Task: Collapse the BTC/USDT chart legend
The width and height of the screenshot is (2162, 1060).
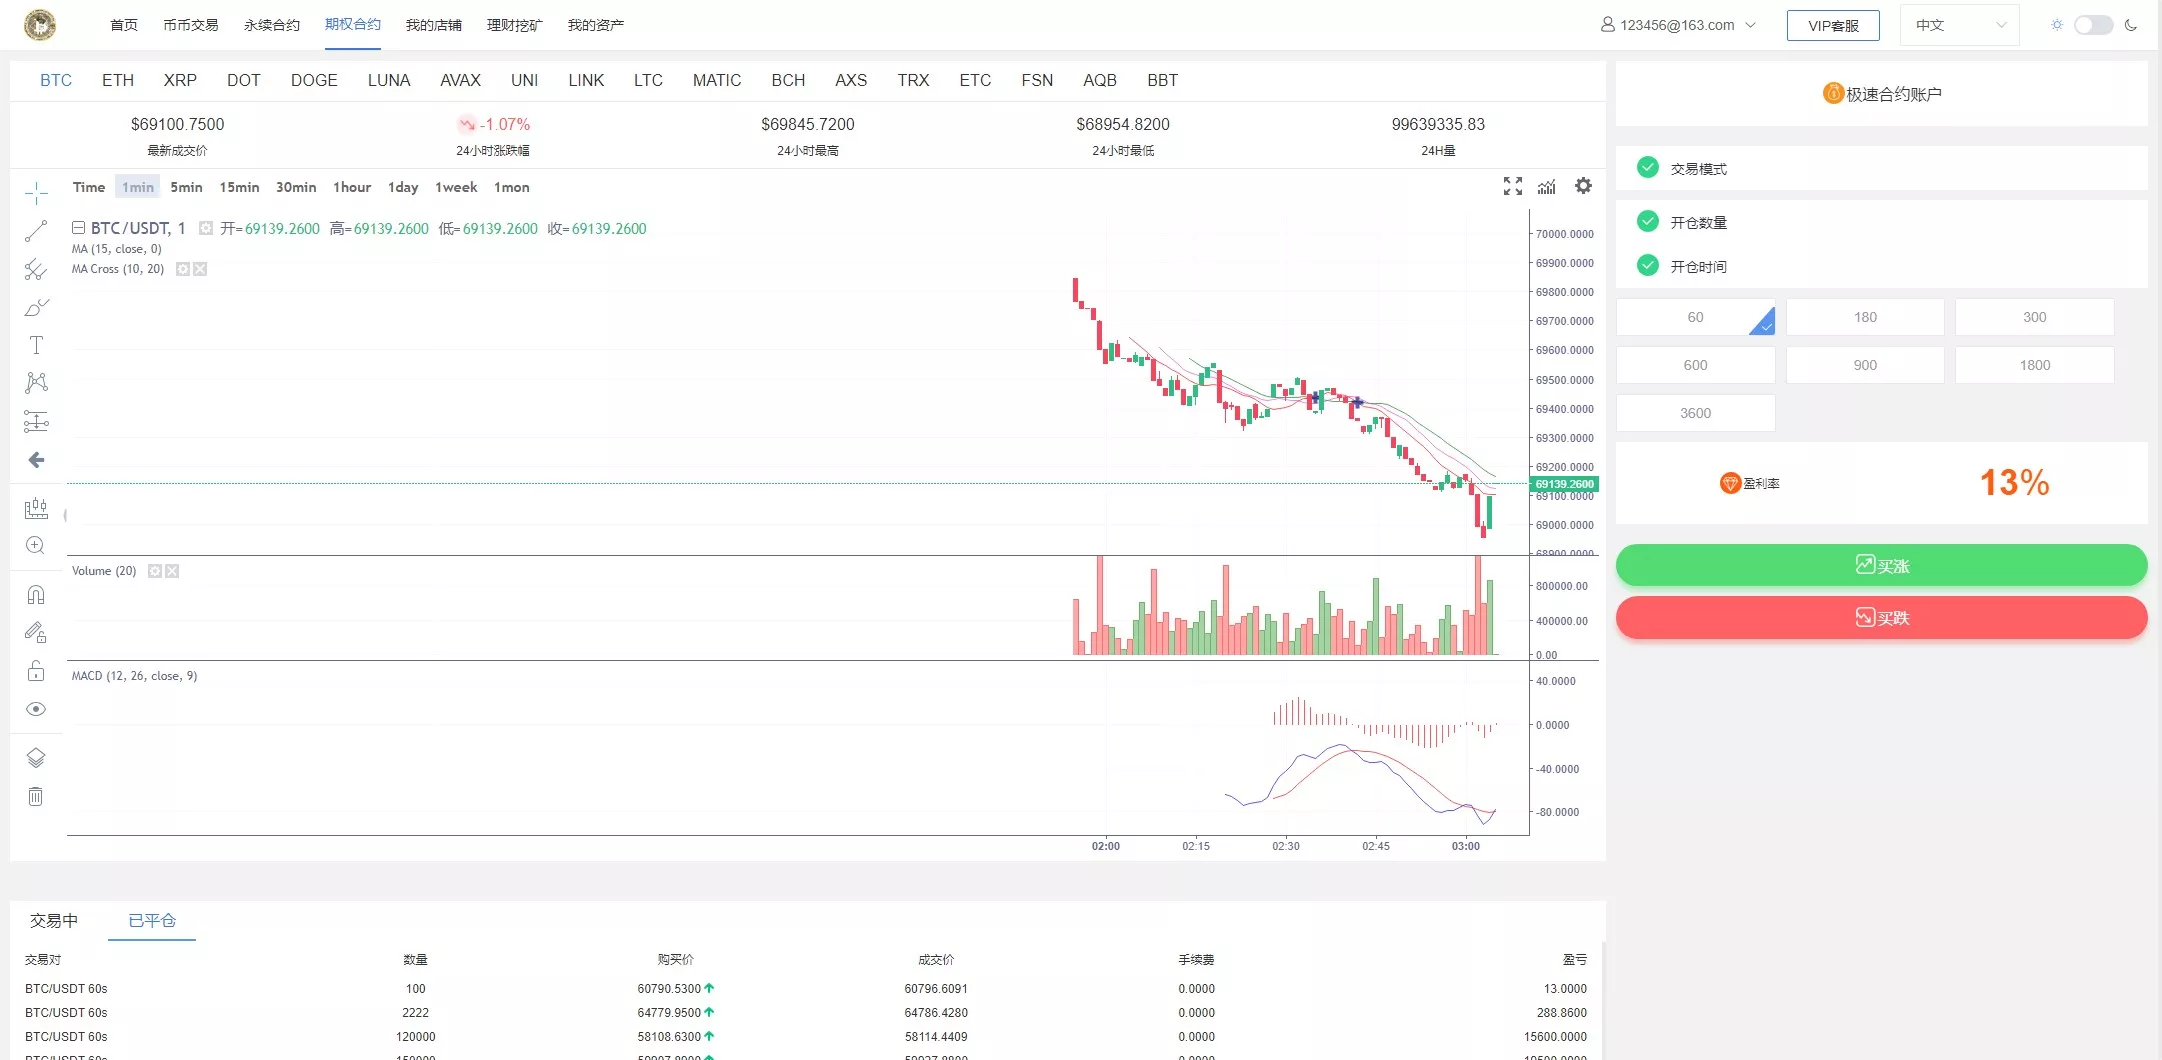Action: 78,228
